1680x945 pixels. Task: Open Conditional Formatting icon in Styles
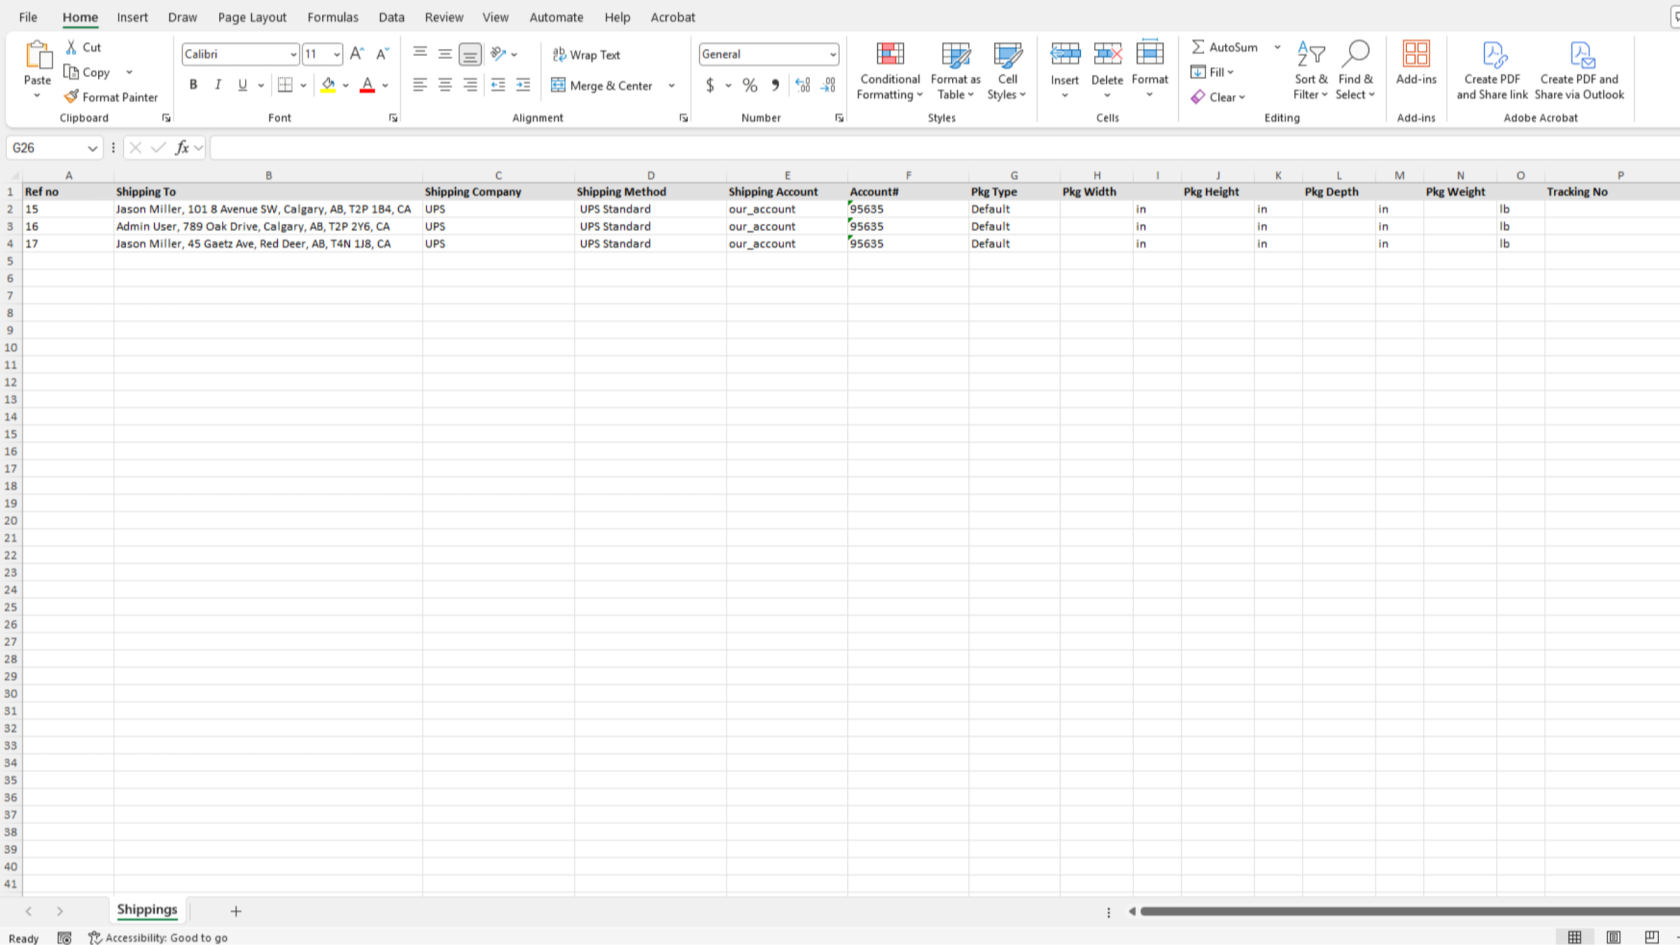tap(890, 54)
